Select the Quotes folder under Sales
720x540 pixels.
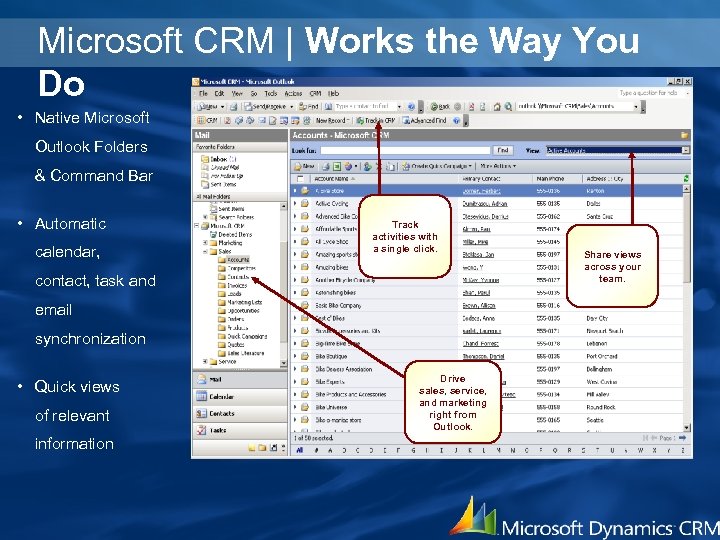(x=231, y=344)
